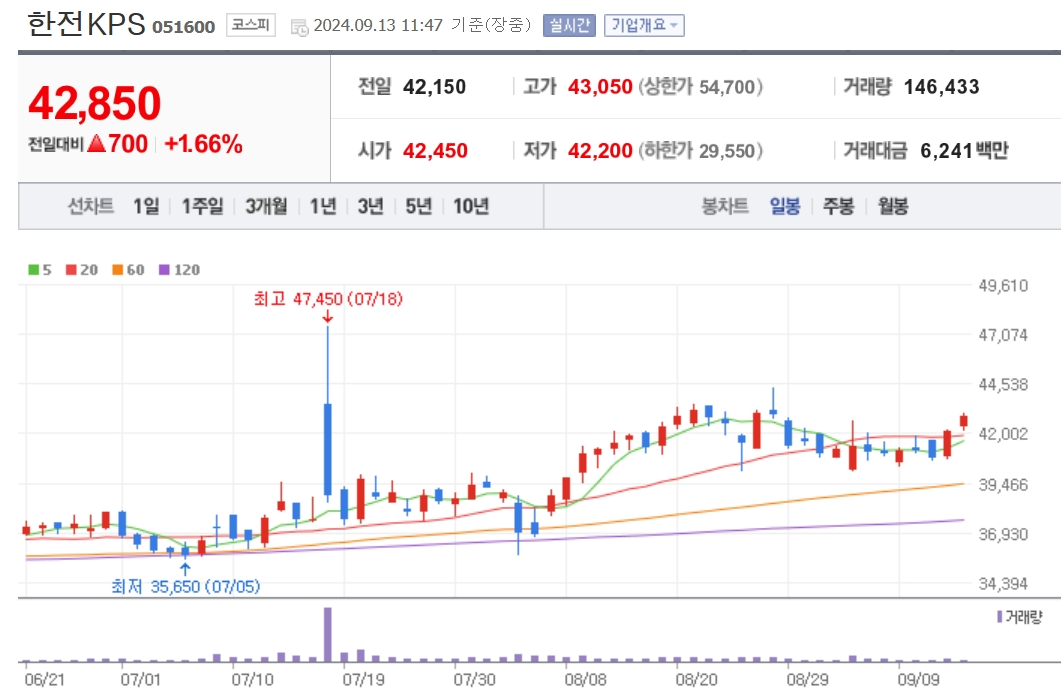Click the 07/19 date axis label
This screenshot has width=1061, height=698.
pyautogui.click(x=363, y=679)
